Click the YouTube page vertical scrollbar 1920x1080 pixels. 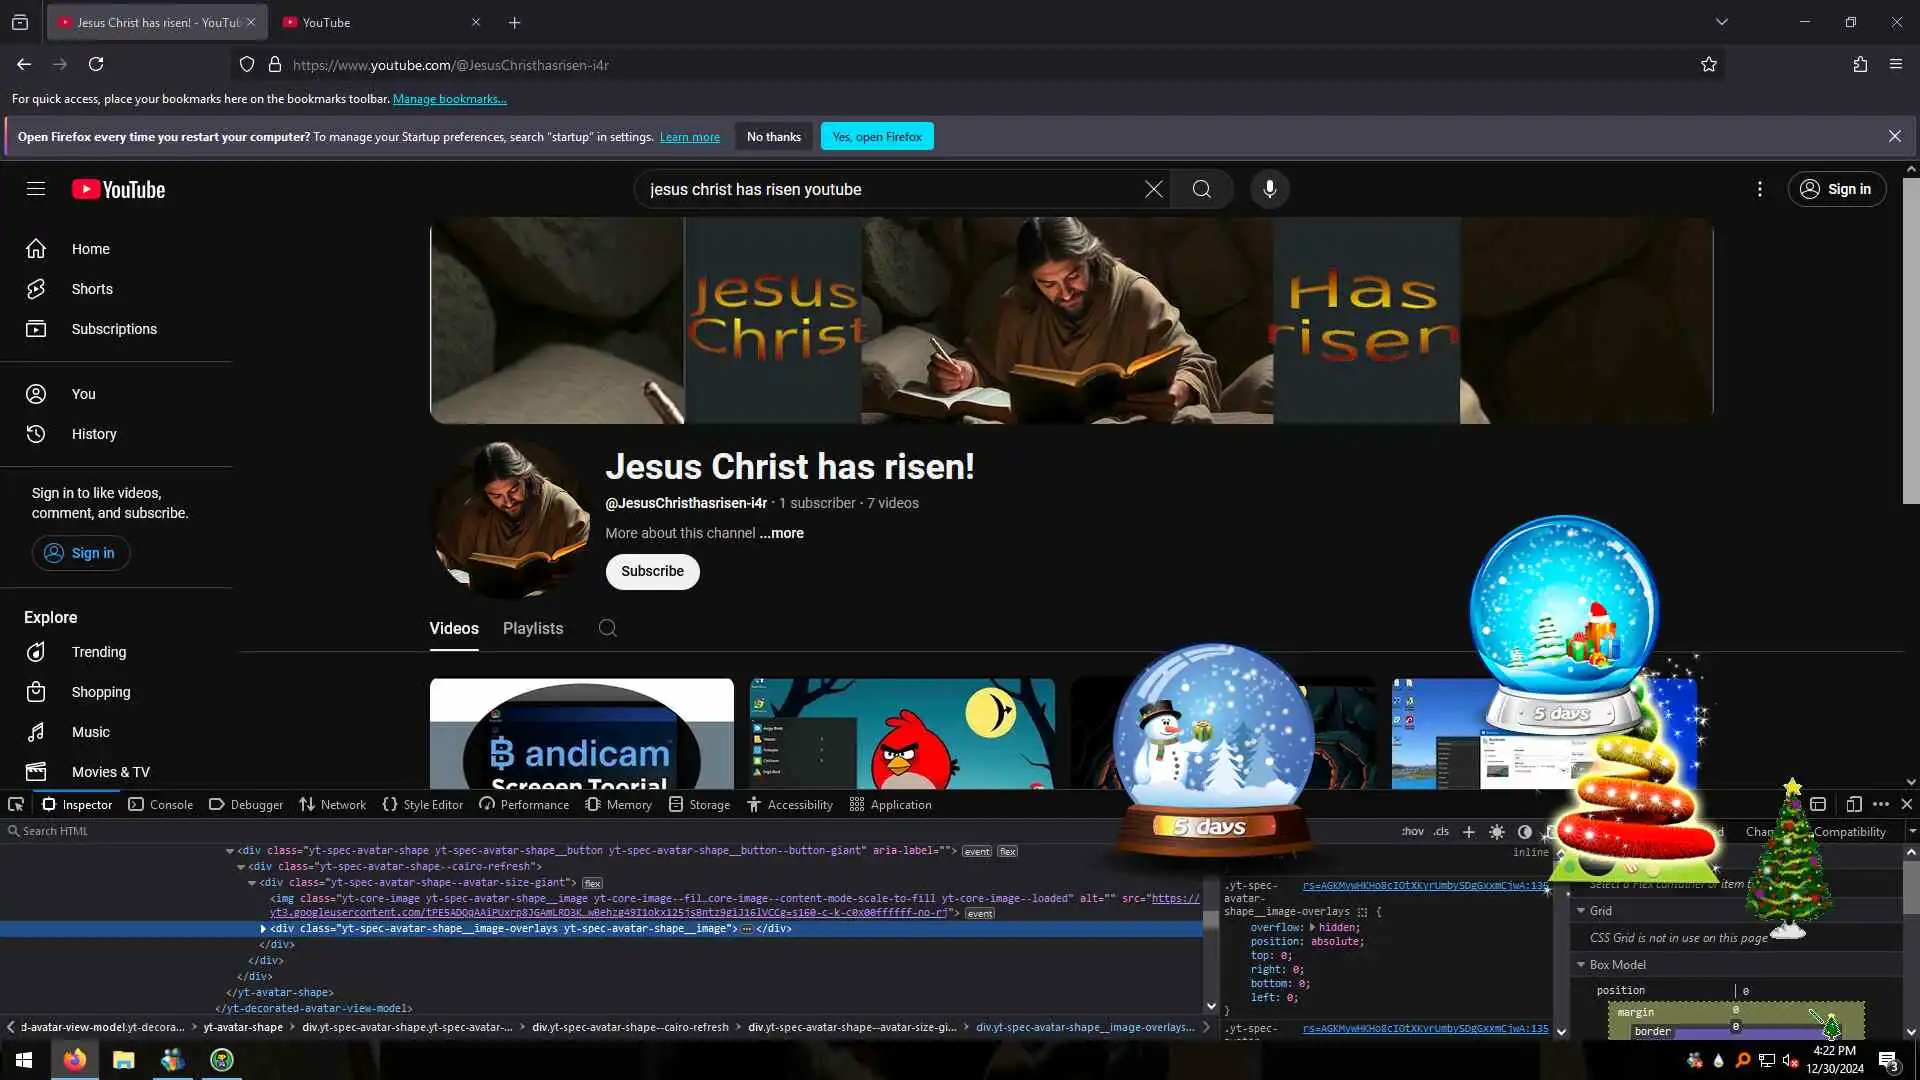pyautogui.click(x=1911, y=340)
